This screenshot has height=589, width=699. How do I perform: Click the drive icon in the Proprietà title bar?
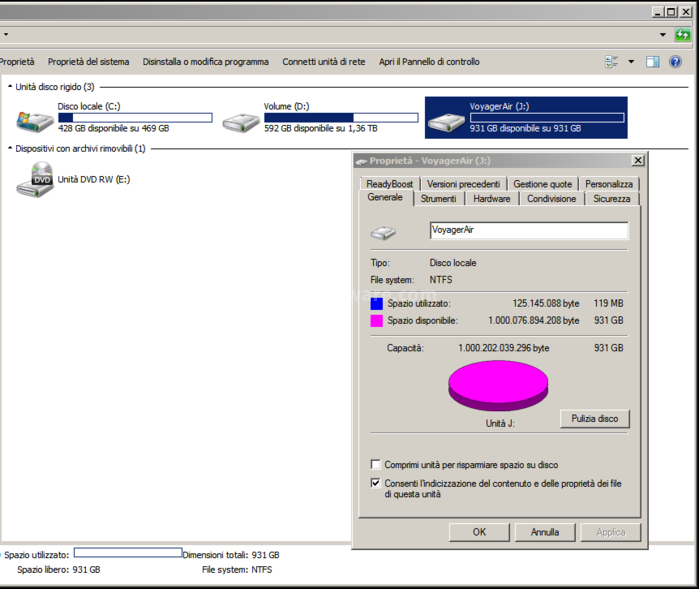click(362, 161)
